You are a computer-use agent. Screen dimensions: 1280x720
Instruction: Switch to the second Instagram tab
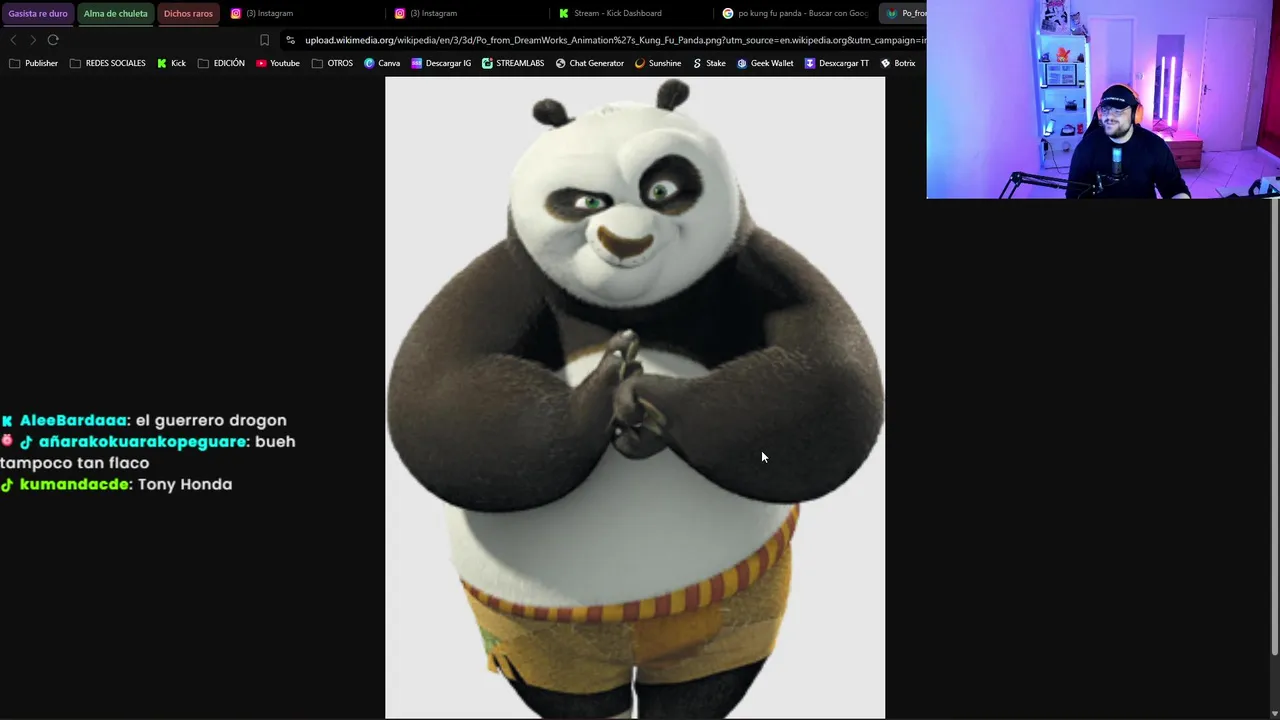pyautogui.click(x=465, y=13)
